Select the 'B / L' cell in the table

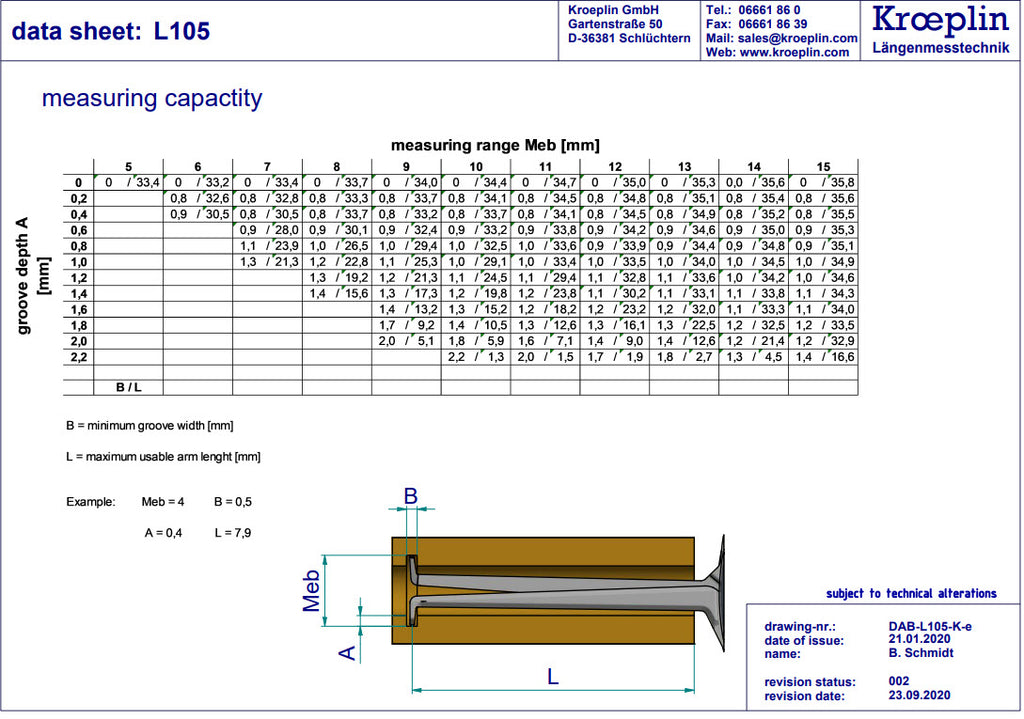coord(128,387)
